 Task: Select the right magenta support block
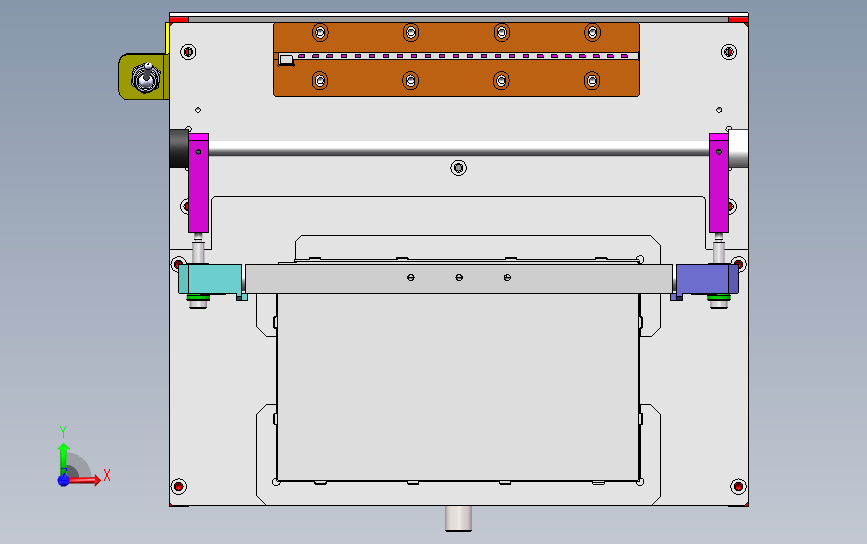point(719,183)
